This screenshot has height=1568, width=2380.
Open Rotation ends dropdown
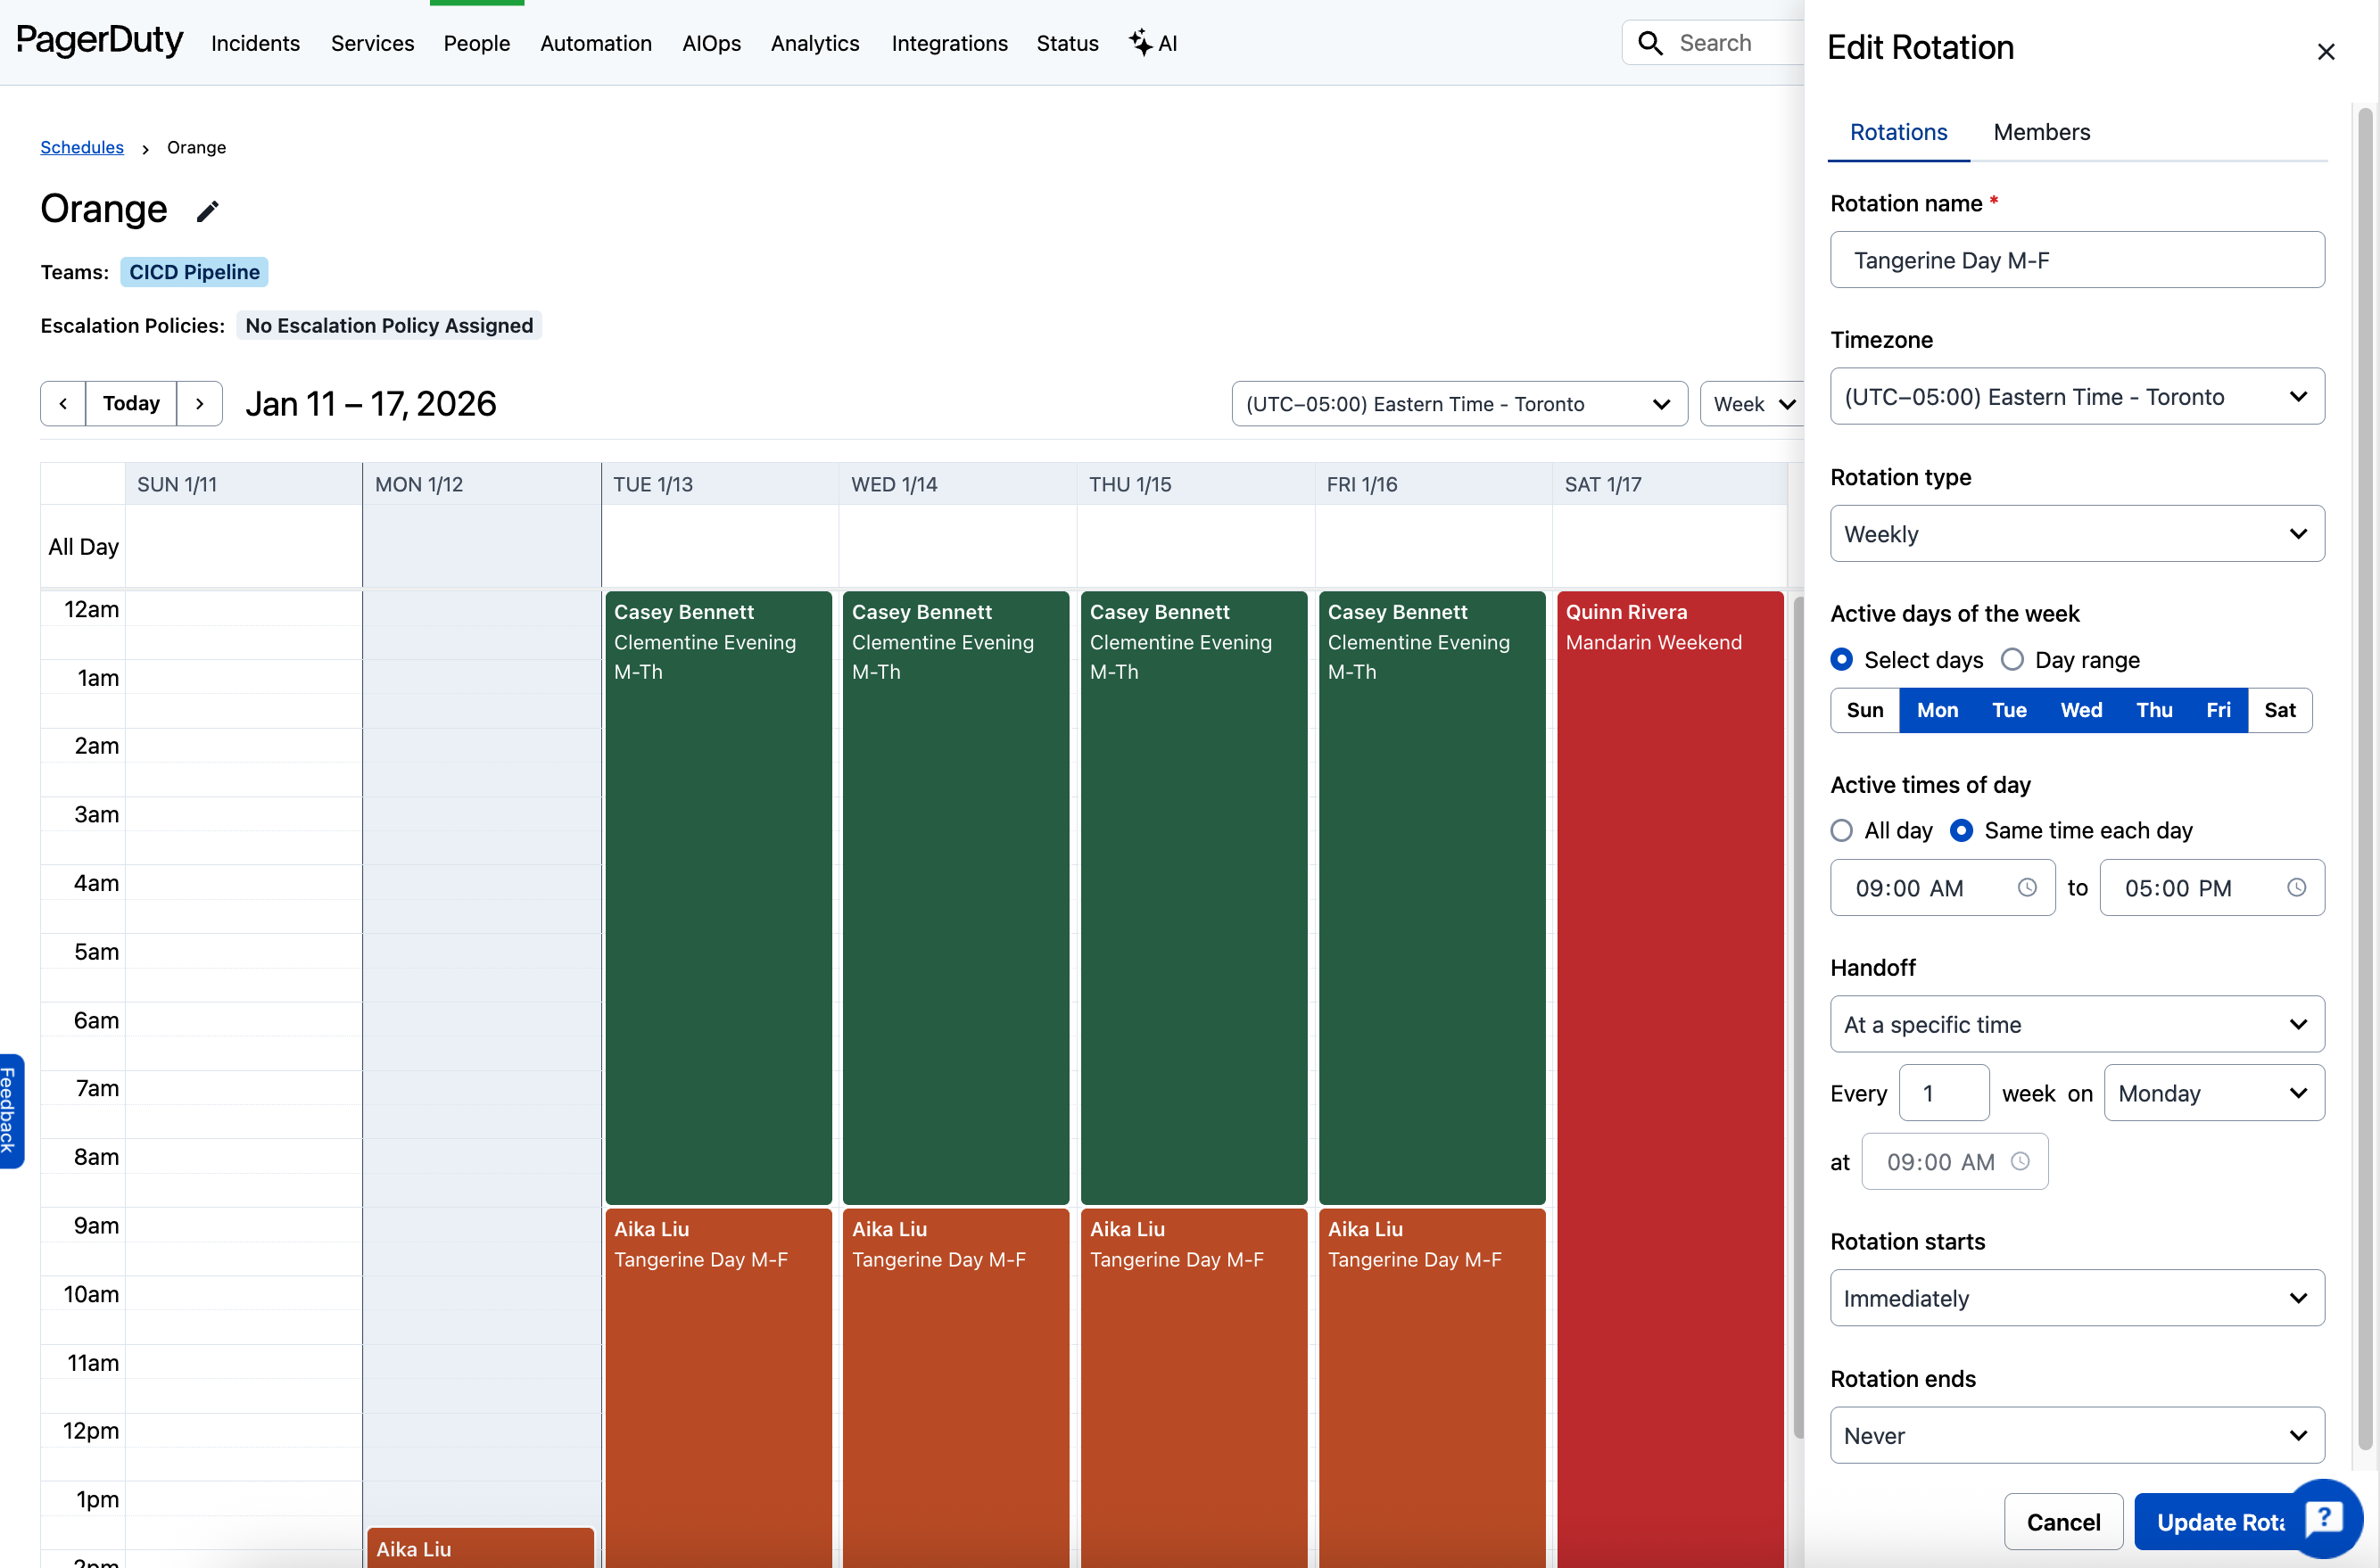coord(2077,1436)
